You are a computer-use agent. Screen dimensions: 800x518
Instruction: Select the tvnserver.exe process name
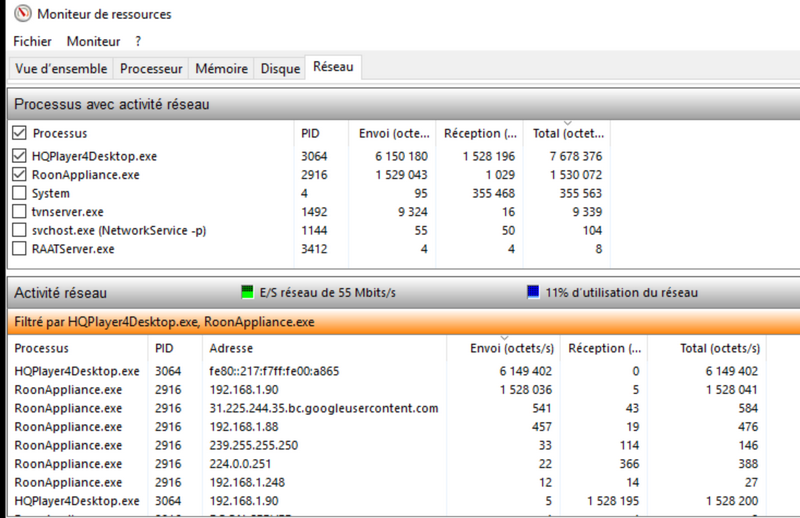[67, 212]
